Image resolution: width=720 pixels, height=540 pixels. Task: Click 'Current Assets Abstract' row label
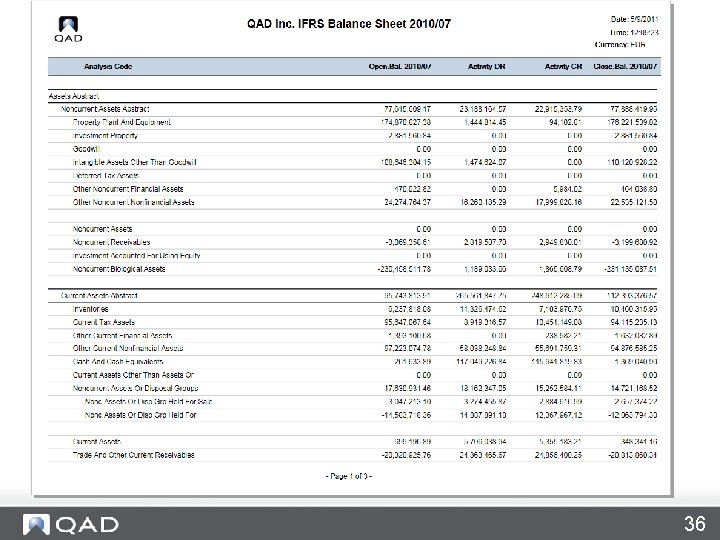(x=99, y=296)
